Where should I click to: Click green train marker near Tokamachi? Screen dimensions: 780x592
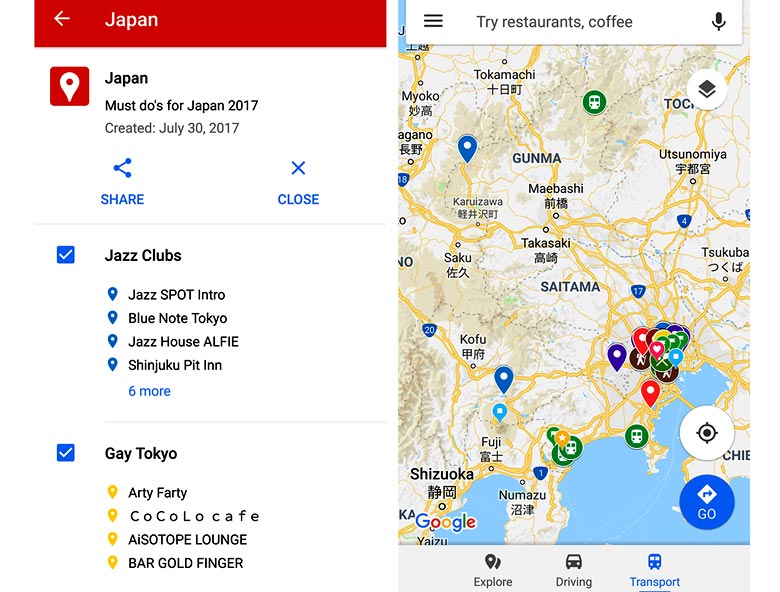[x=594, y=101]
